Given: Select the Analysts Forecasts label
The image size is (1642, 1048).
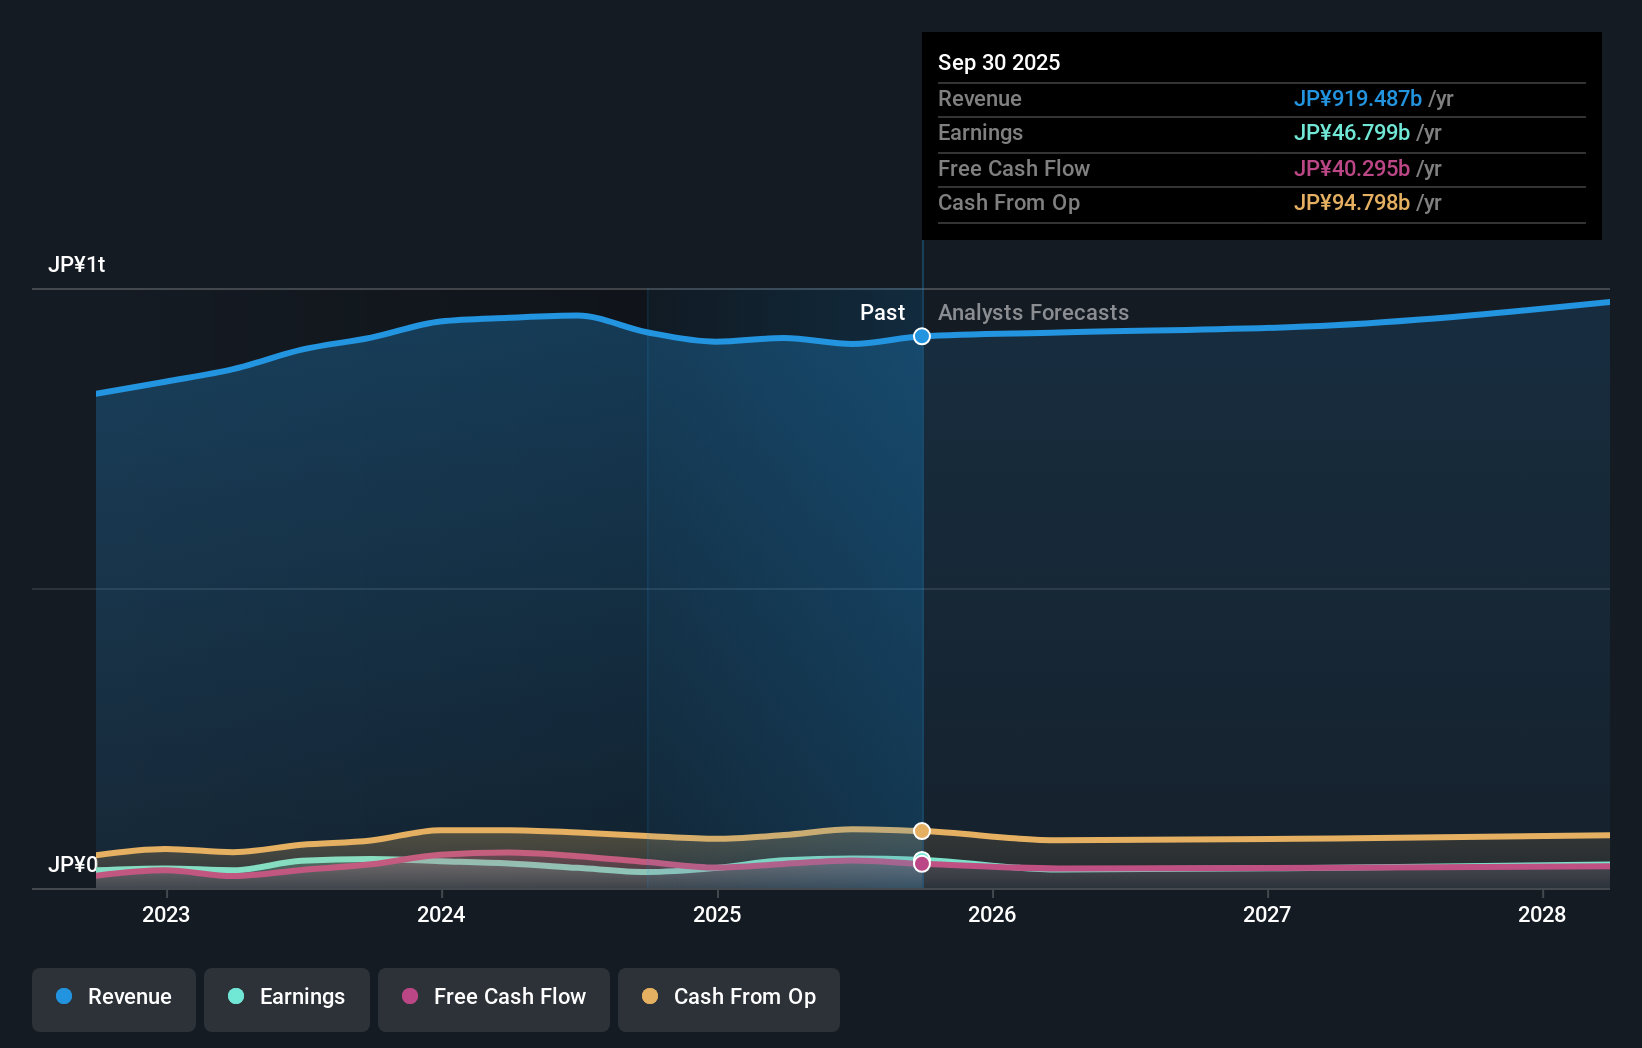Looking at the screenshot, I should click(1032, 312).
